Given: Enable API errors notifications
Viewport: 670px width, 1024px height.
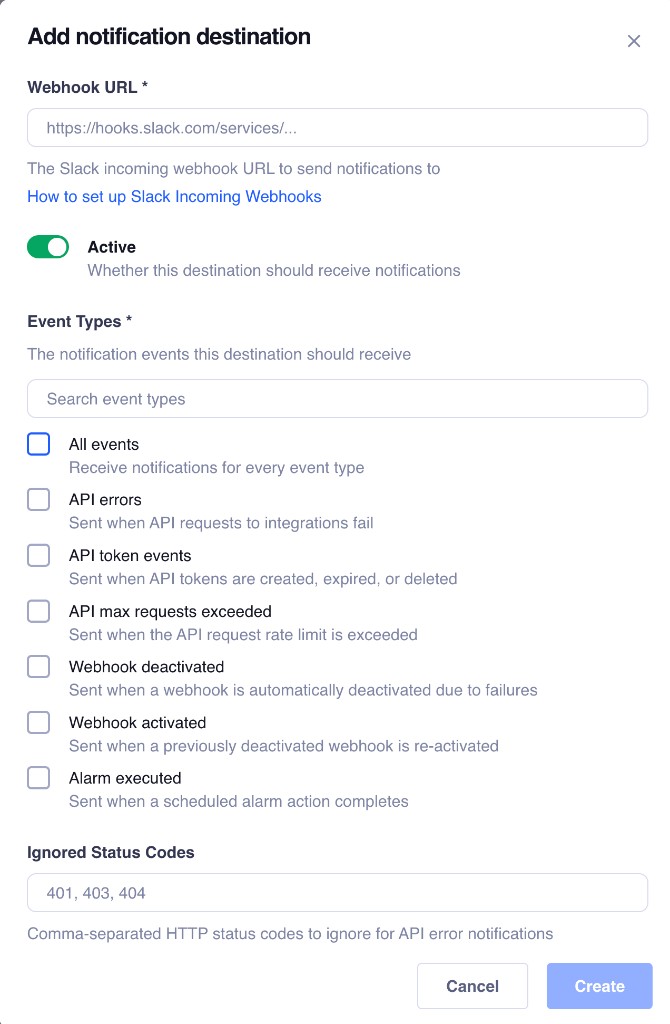Looking at the screenshot, I should pos(38,499).
